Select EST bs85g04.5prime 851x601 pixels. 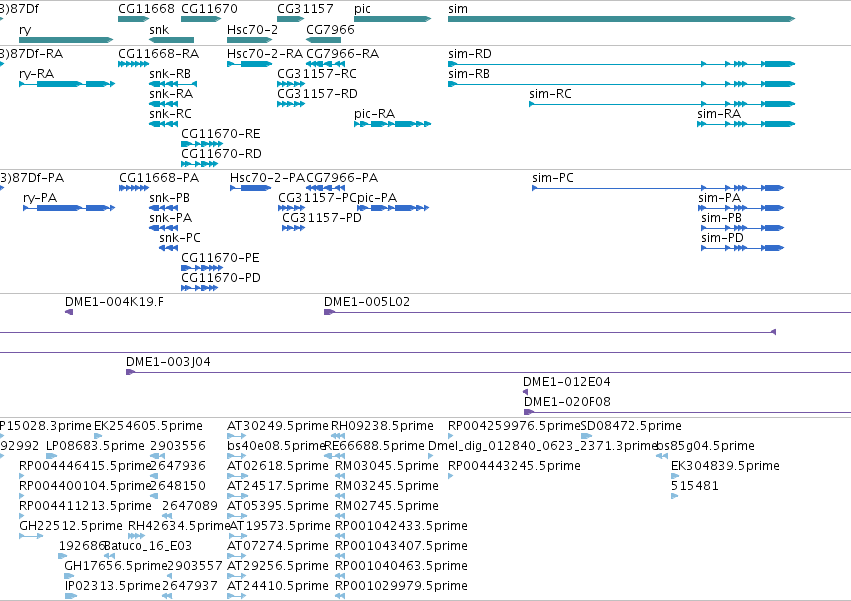pyautogui.click(x=662, y=456)
